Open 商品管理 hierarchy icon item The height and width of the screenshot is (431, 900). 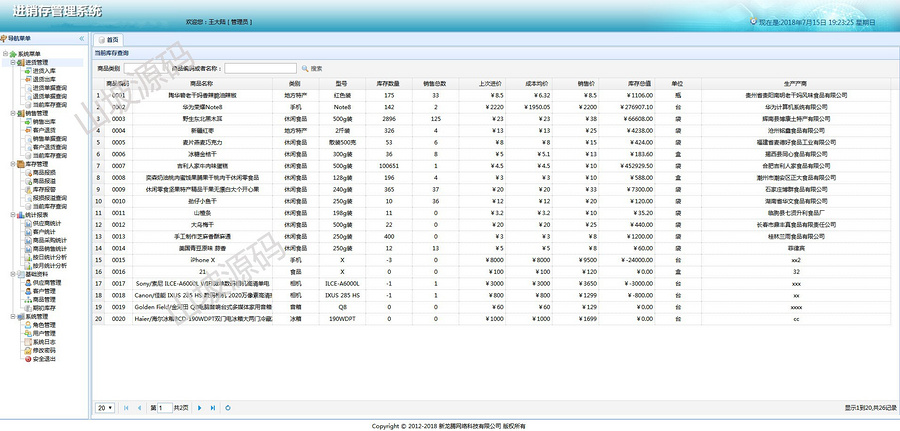(x=28, y=299)
